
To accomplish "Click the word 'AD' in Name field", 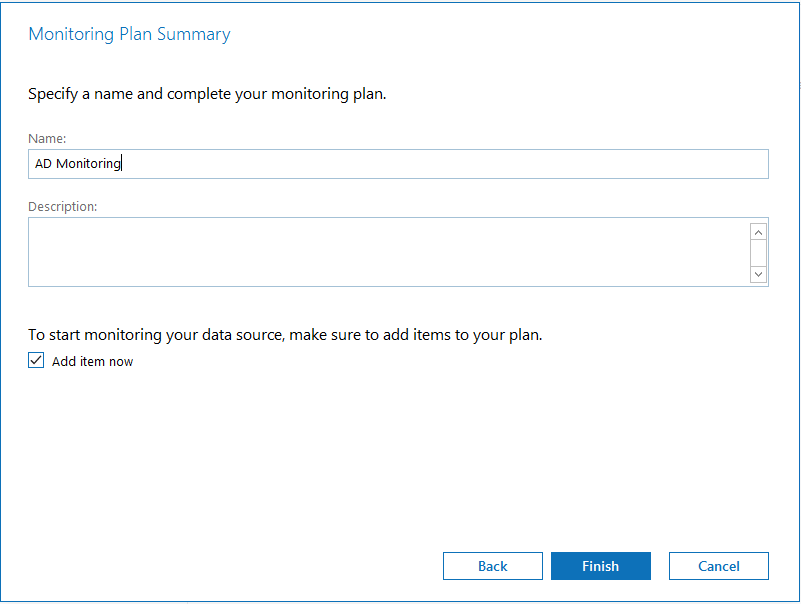I will 43,164.
